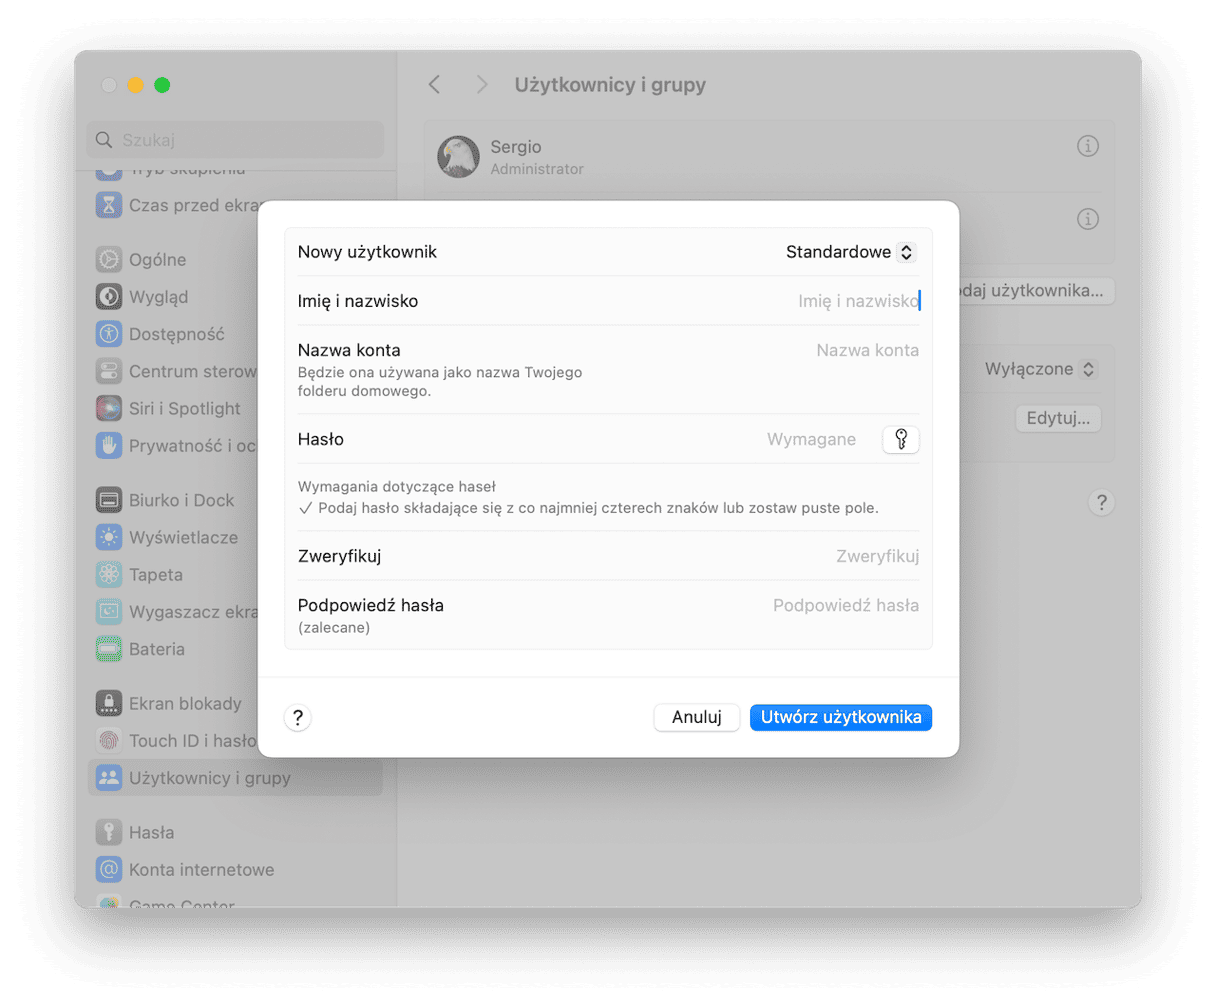
Task: Click the Prywatność hand icon
Action: pos(109,445)
